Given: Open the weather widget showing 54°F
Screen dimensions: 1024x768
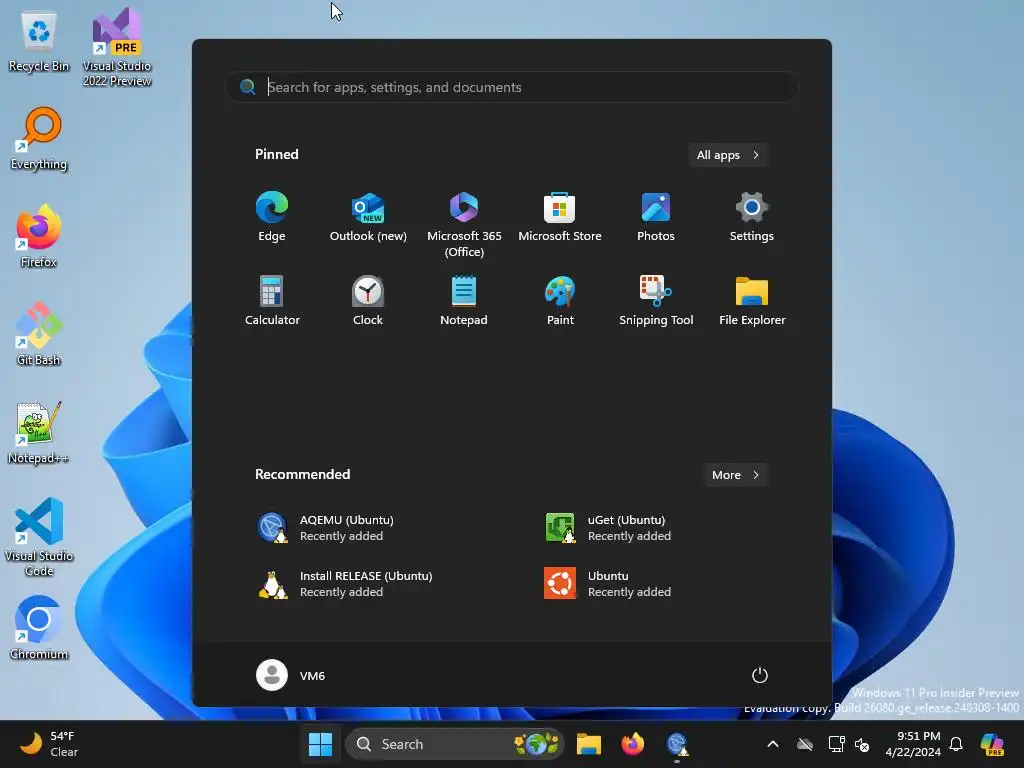Looking at the screenshot, I should pyautogui.click(x=49, y=744).
